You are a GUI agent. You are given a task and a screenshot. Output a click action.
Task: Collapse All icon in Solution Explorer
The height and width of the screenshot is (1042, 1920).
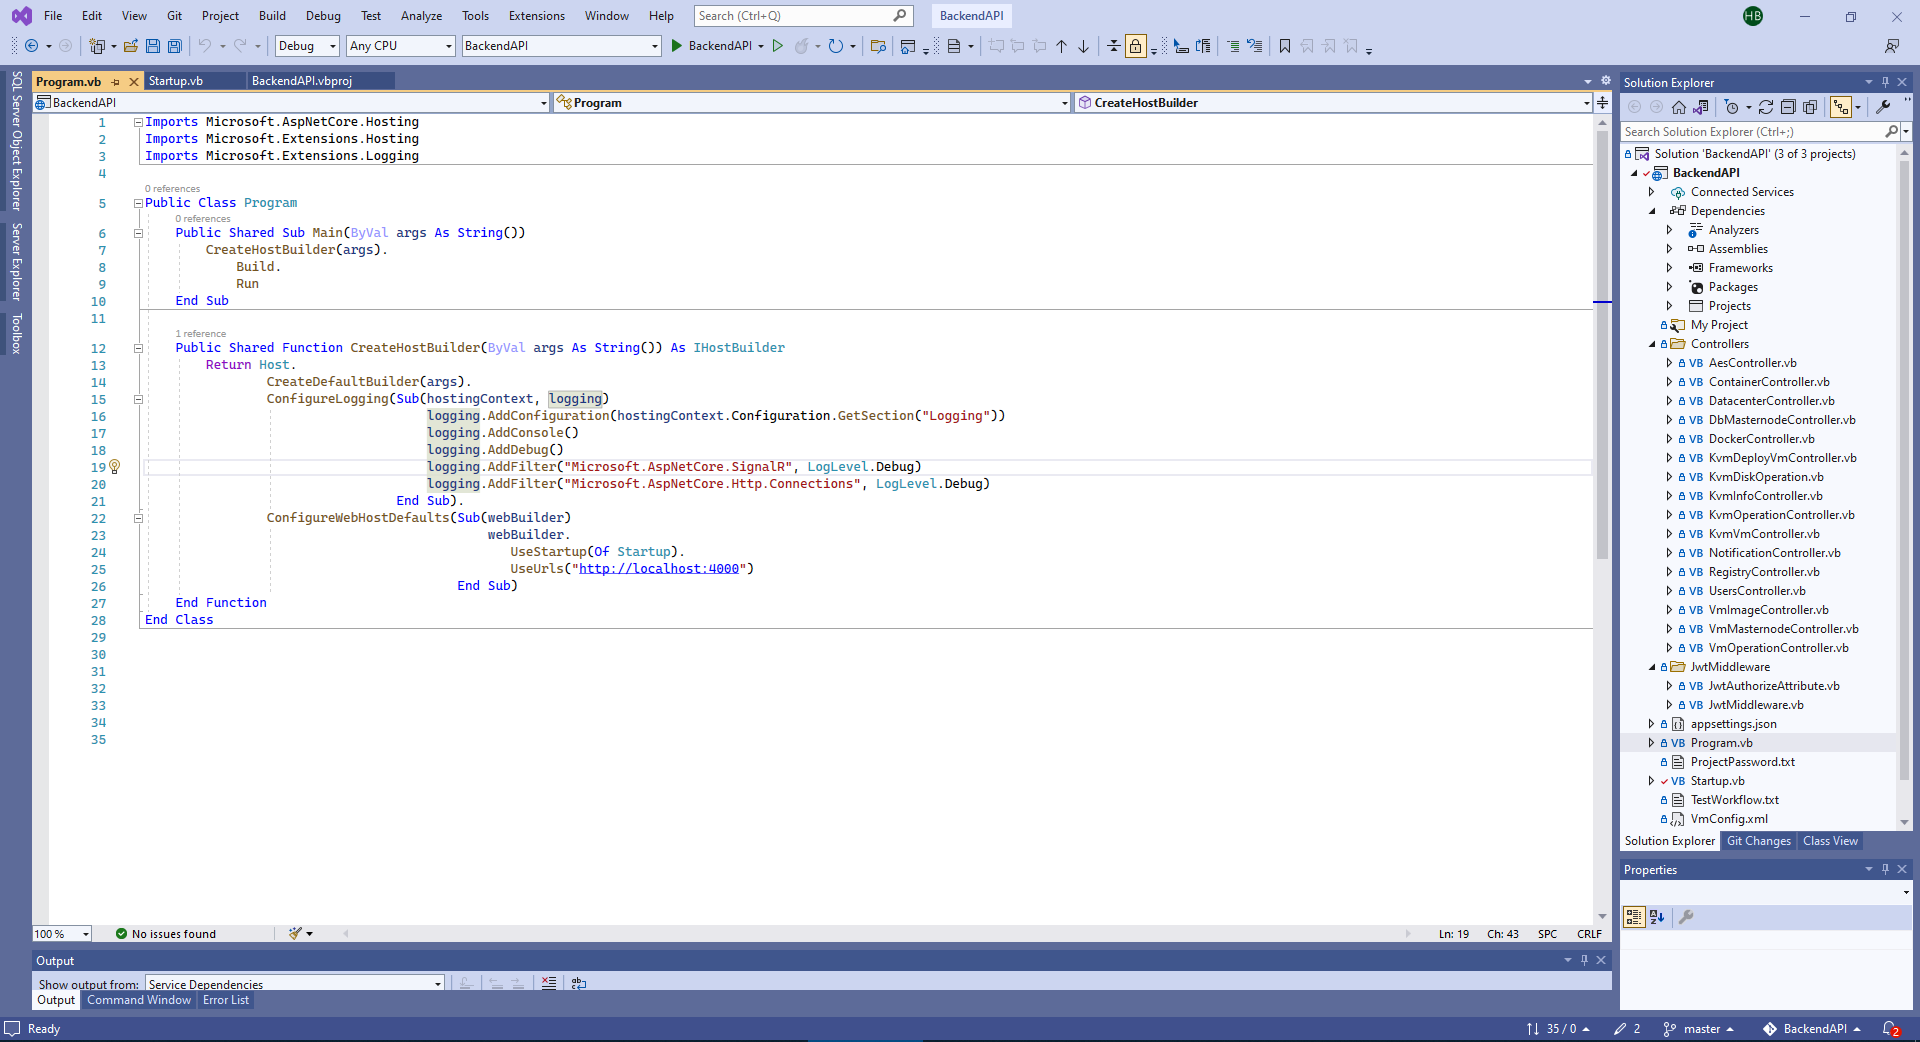pos(1788,107)
